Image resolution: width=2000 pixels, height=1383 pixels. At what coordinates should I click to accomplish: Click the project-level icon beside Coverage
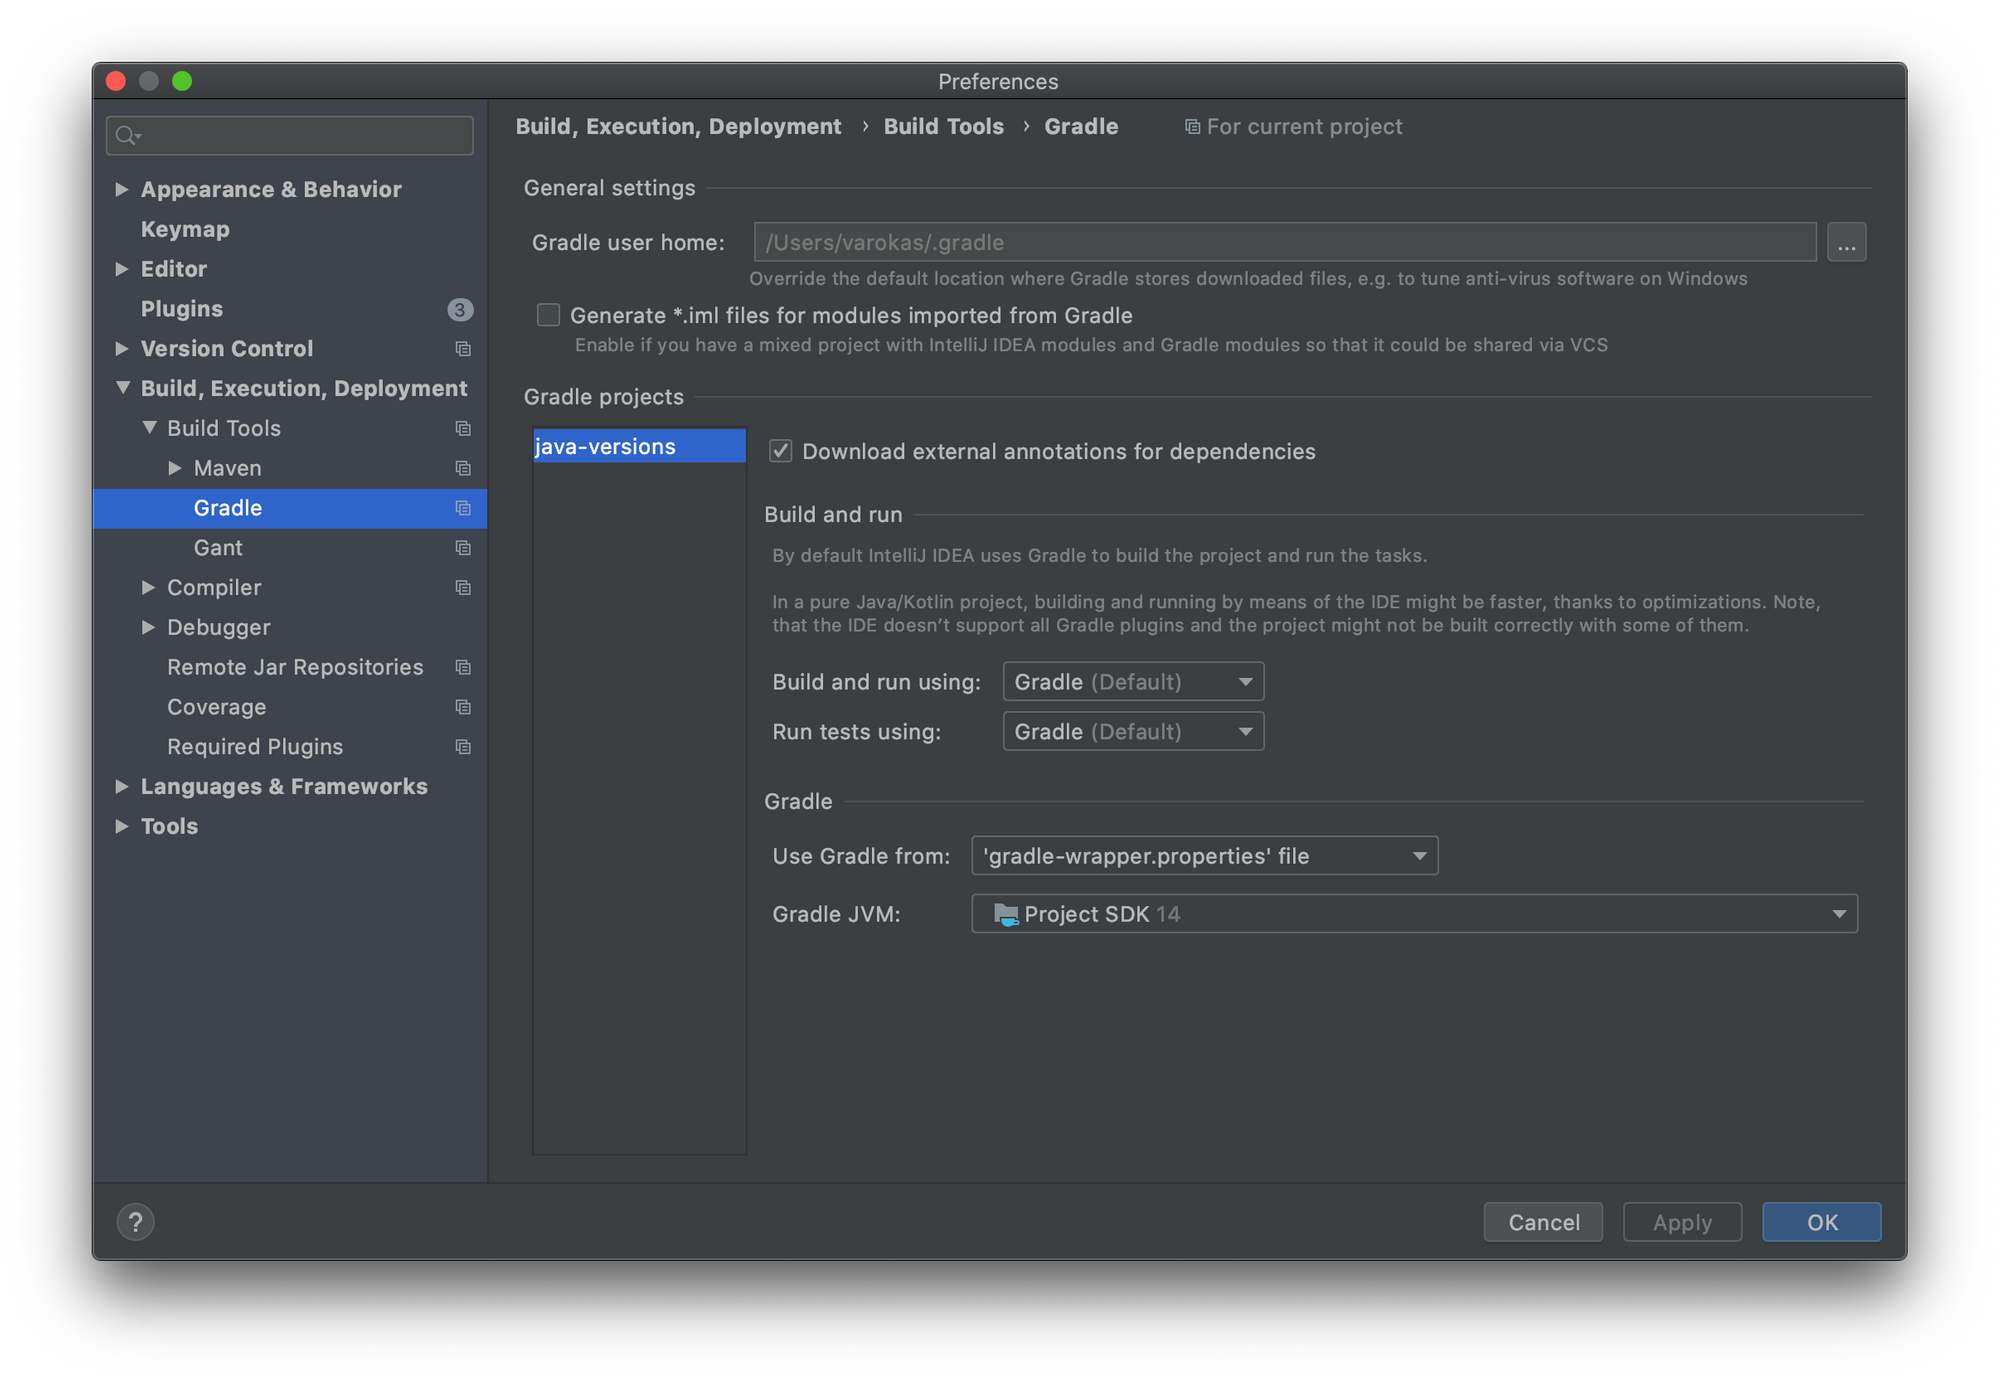pos(463,707)
